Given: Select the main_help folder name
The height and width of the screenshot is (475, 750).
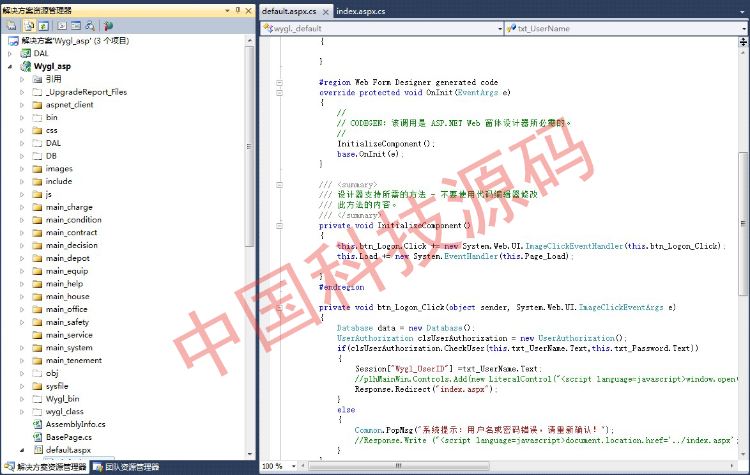Looking at the screenshot, I should pyautogui.click(x=64, y=284).
